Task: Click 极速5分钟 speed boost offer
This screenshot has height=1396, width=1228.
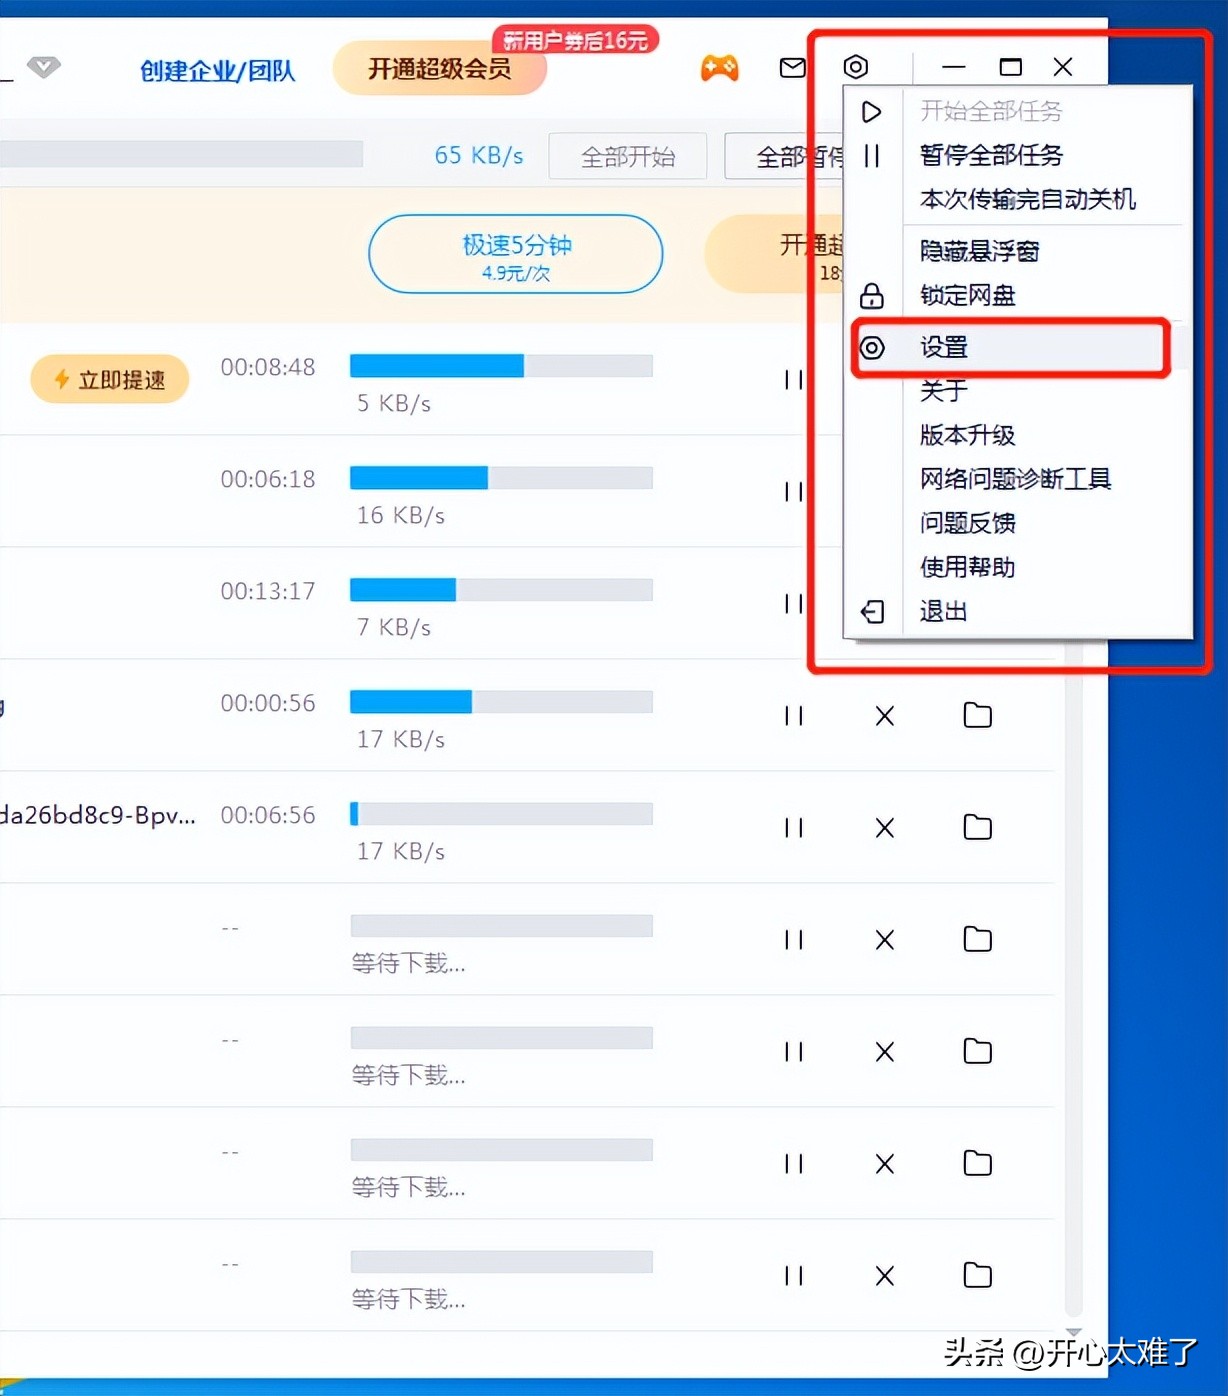Action: click(515, 254)
